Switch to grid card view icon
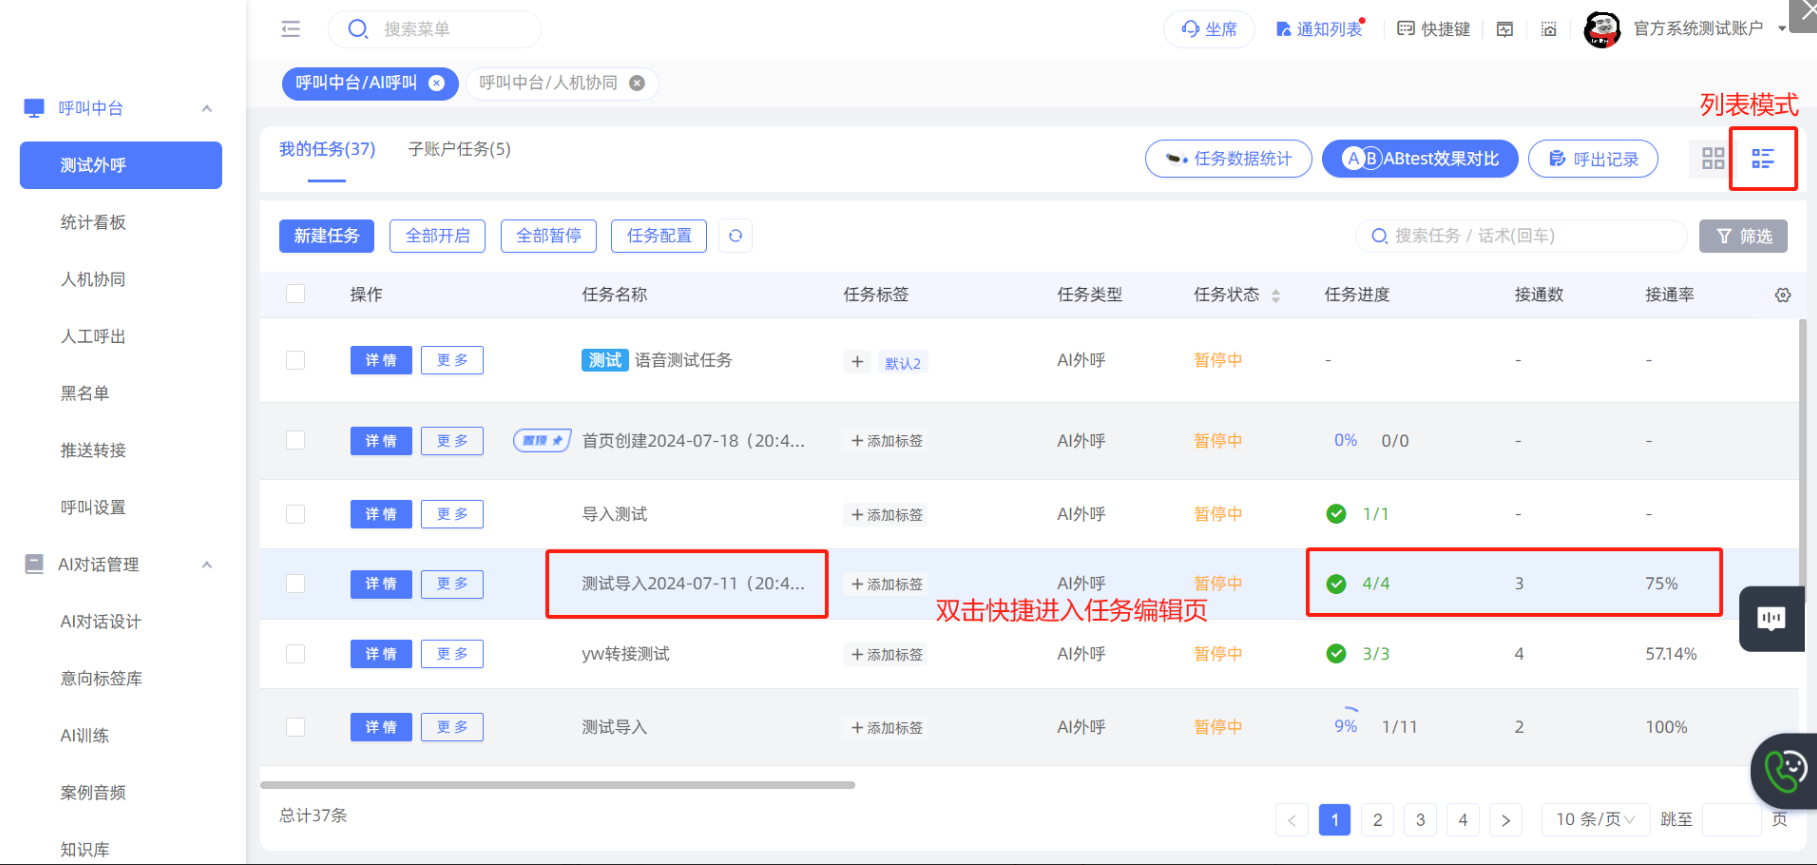The width and height of the screenshot is (1817, 865). click(x=1713, y=158)
